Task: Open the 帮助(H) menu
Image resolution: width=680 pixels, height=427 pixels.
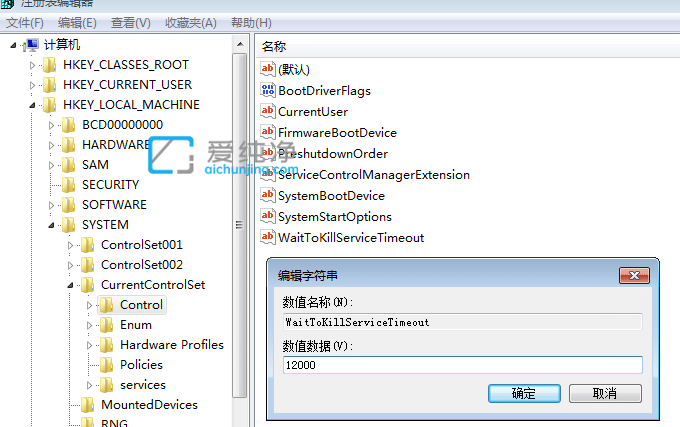Action: [x=251, y=23]
